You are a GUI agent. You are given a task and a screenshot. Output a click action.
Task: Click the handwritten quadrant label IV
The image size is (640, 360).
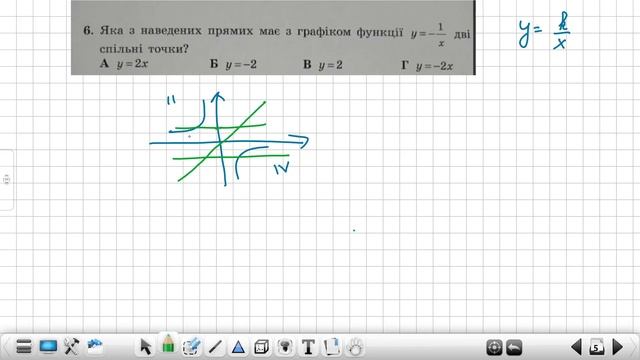(x=282, y=168)
